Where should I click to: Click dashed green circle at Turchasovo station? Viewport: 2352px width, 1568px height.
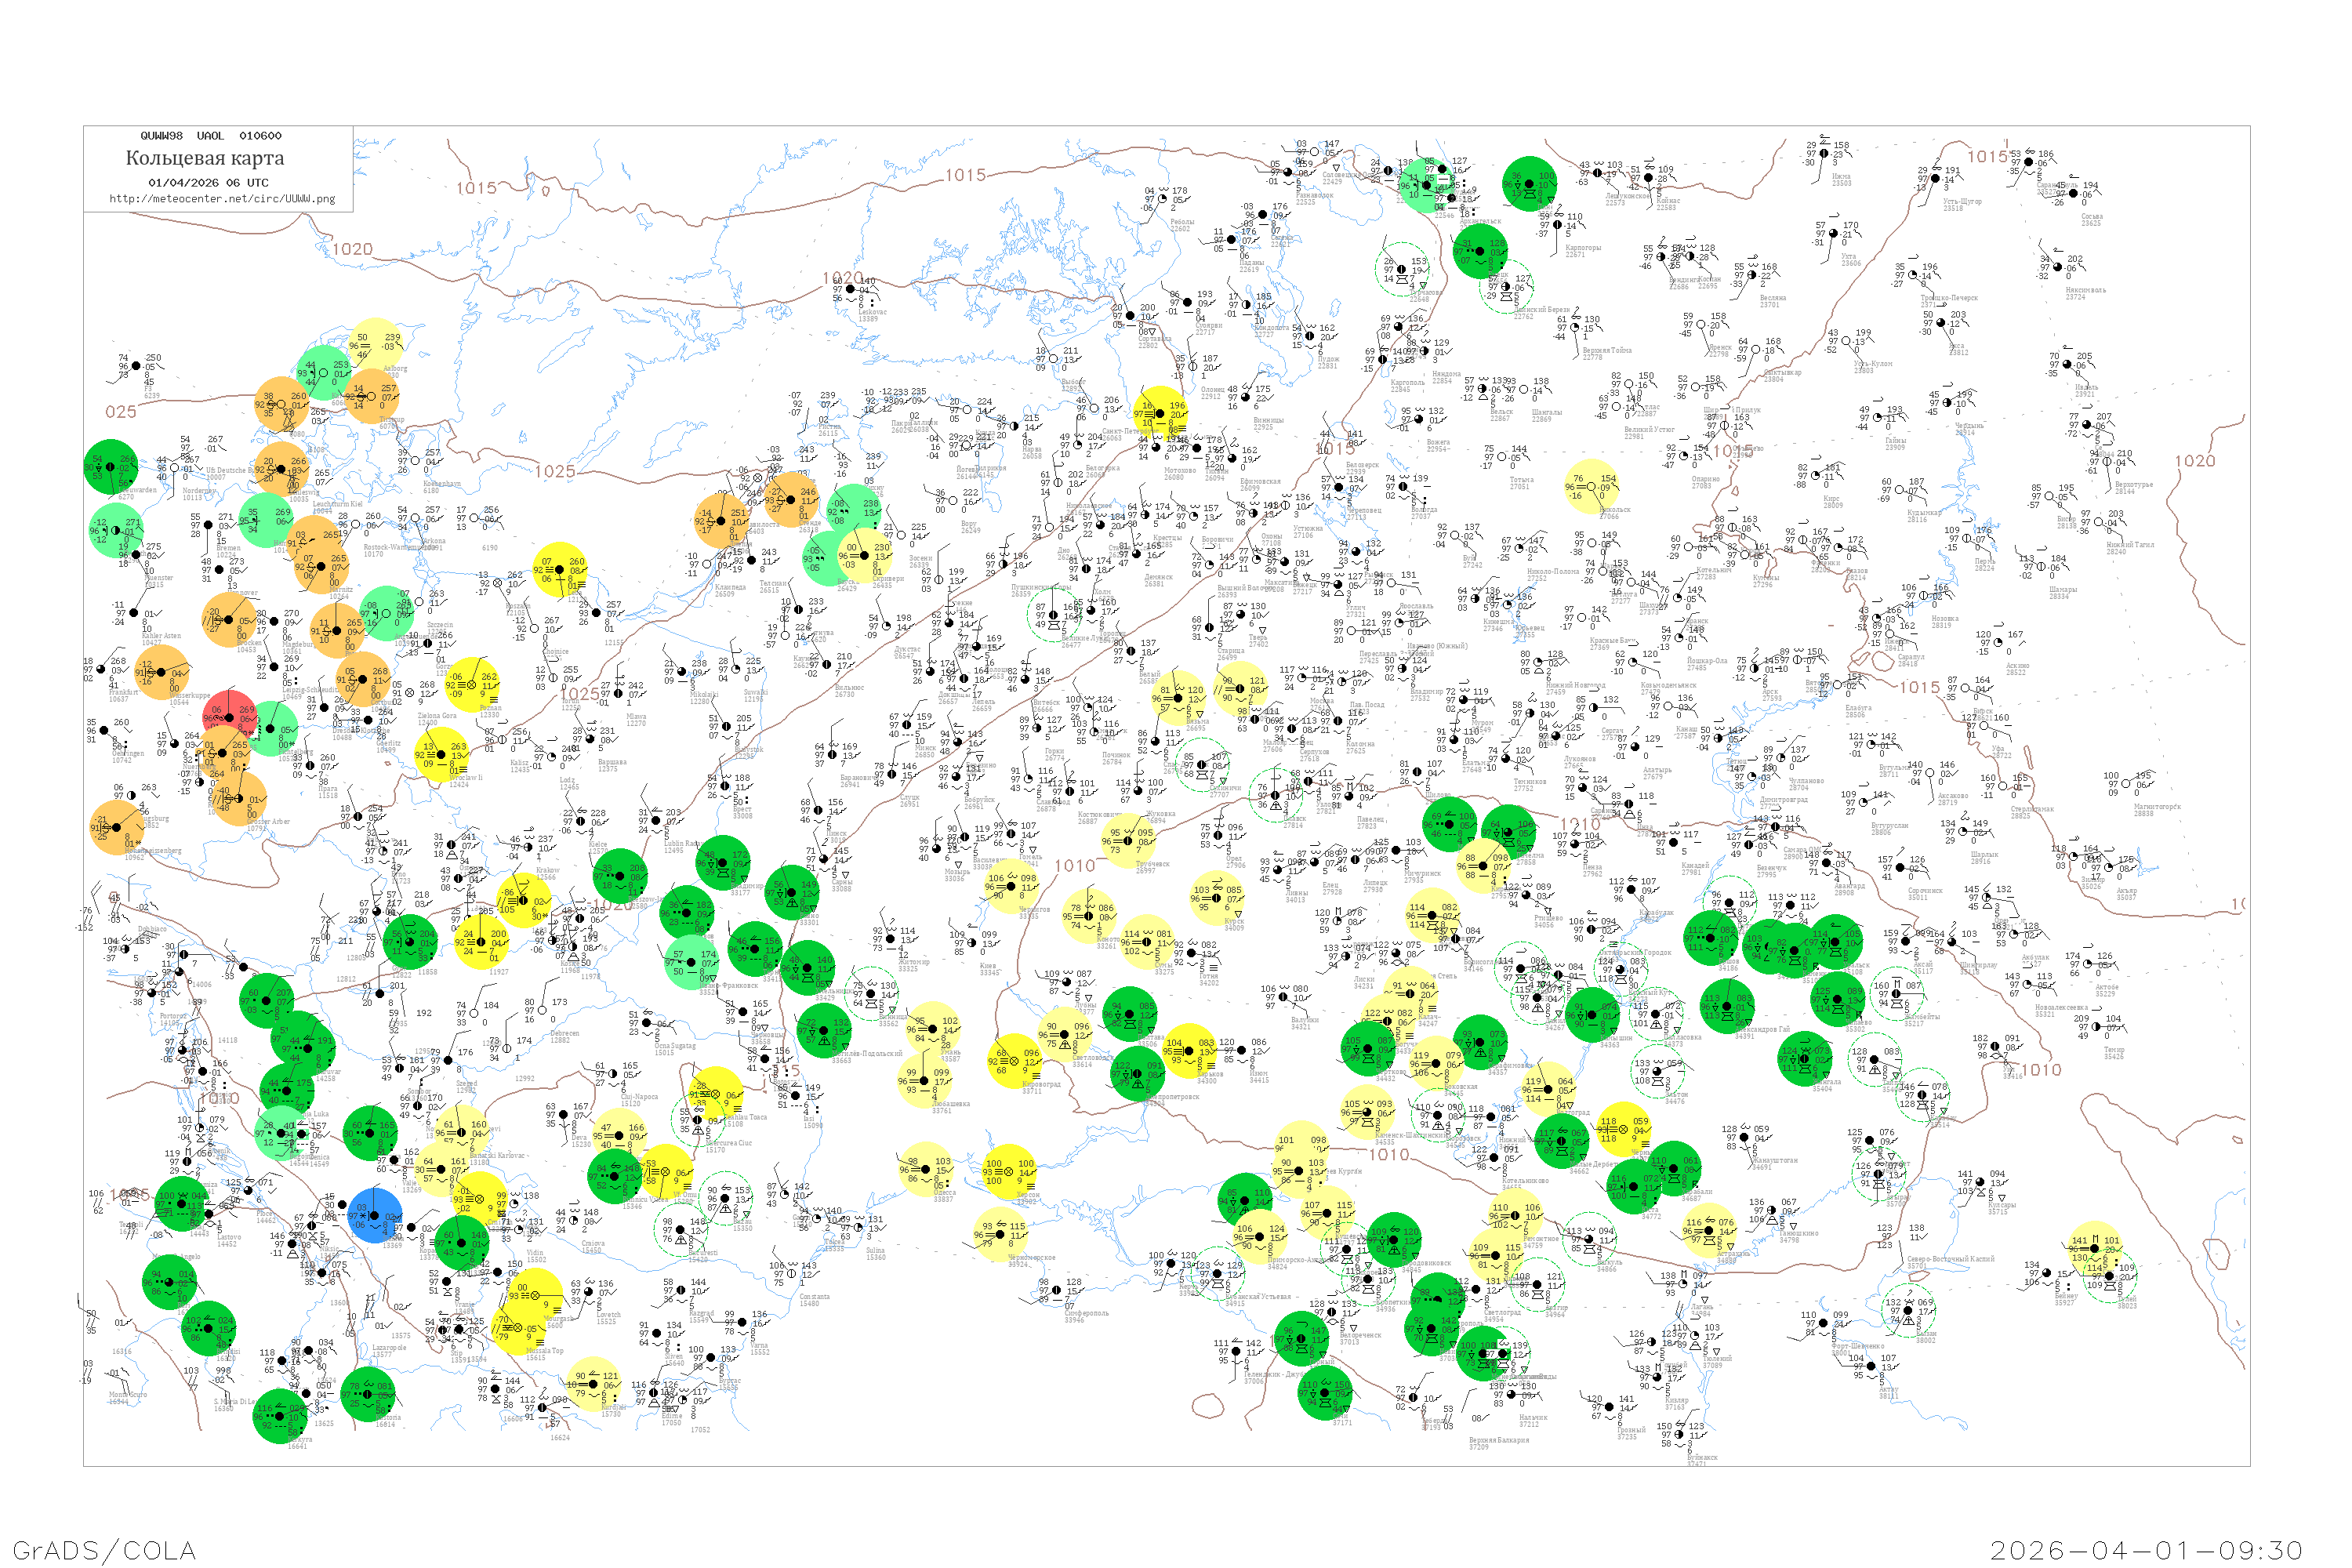pyautogui.click(x=1402, y=269)
